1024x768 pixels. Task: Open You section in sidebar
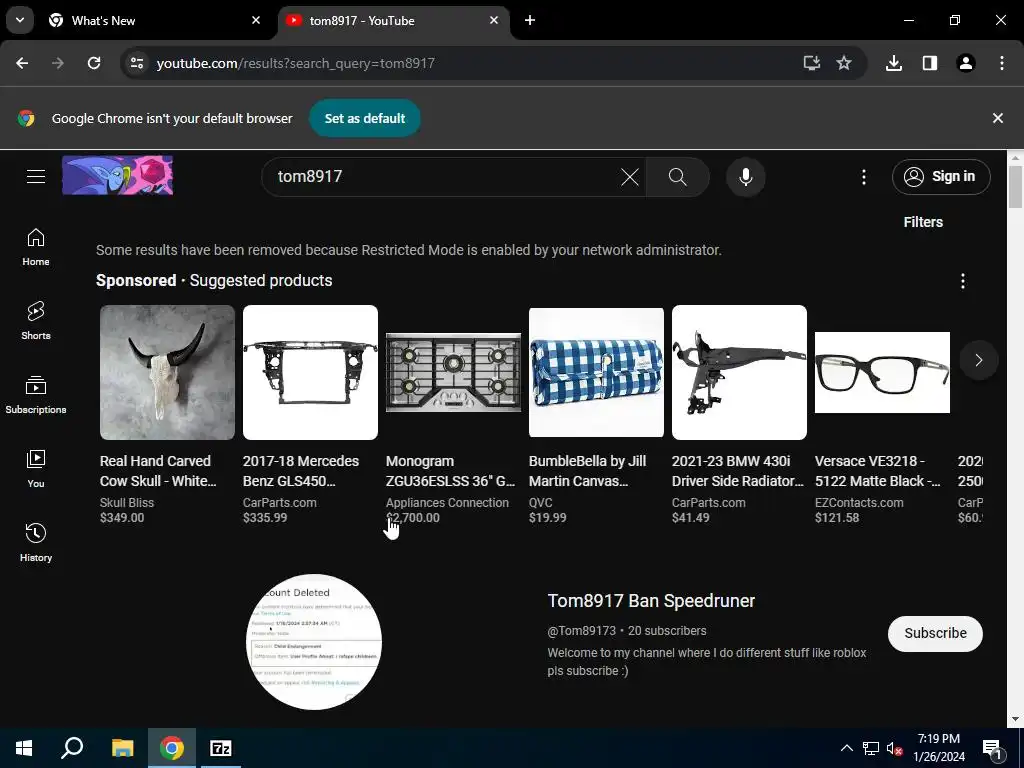(36, 469)
